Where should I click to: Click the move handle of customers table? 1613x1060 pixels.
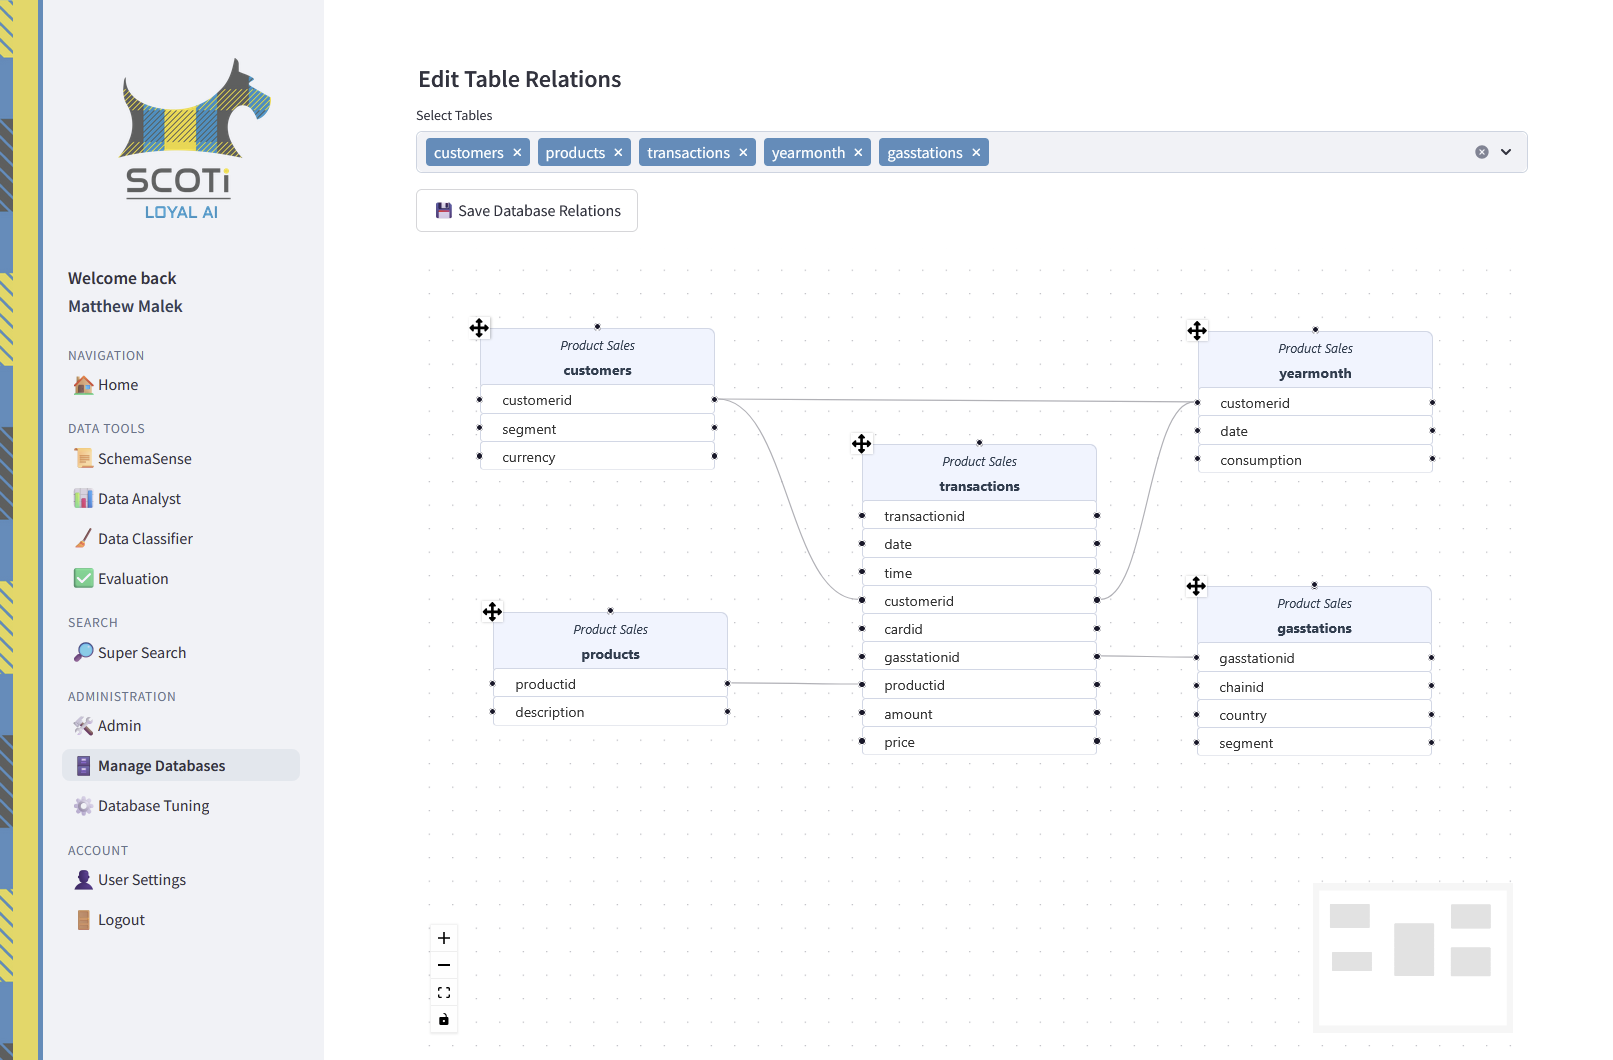[479, 328]
